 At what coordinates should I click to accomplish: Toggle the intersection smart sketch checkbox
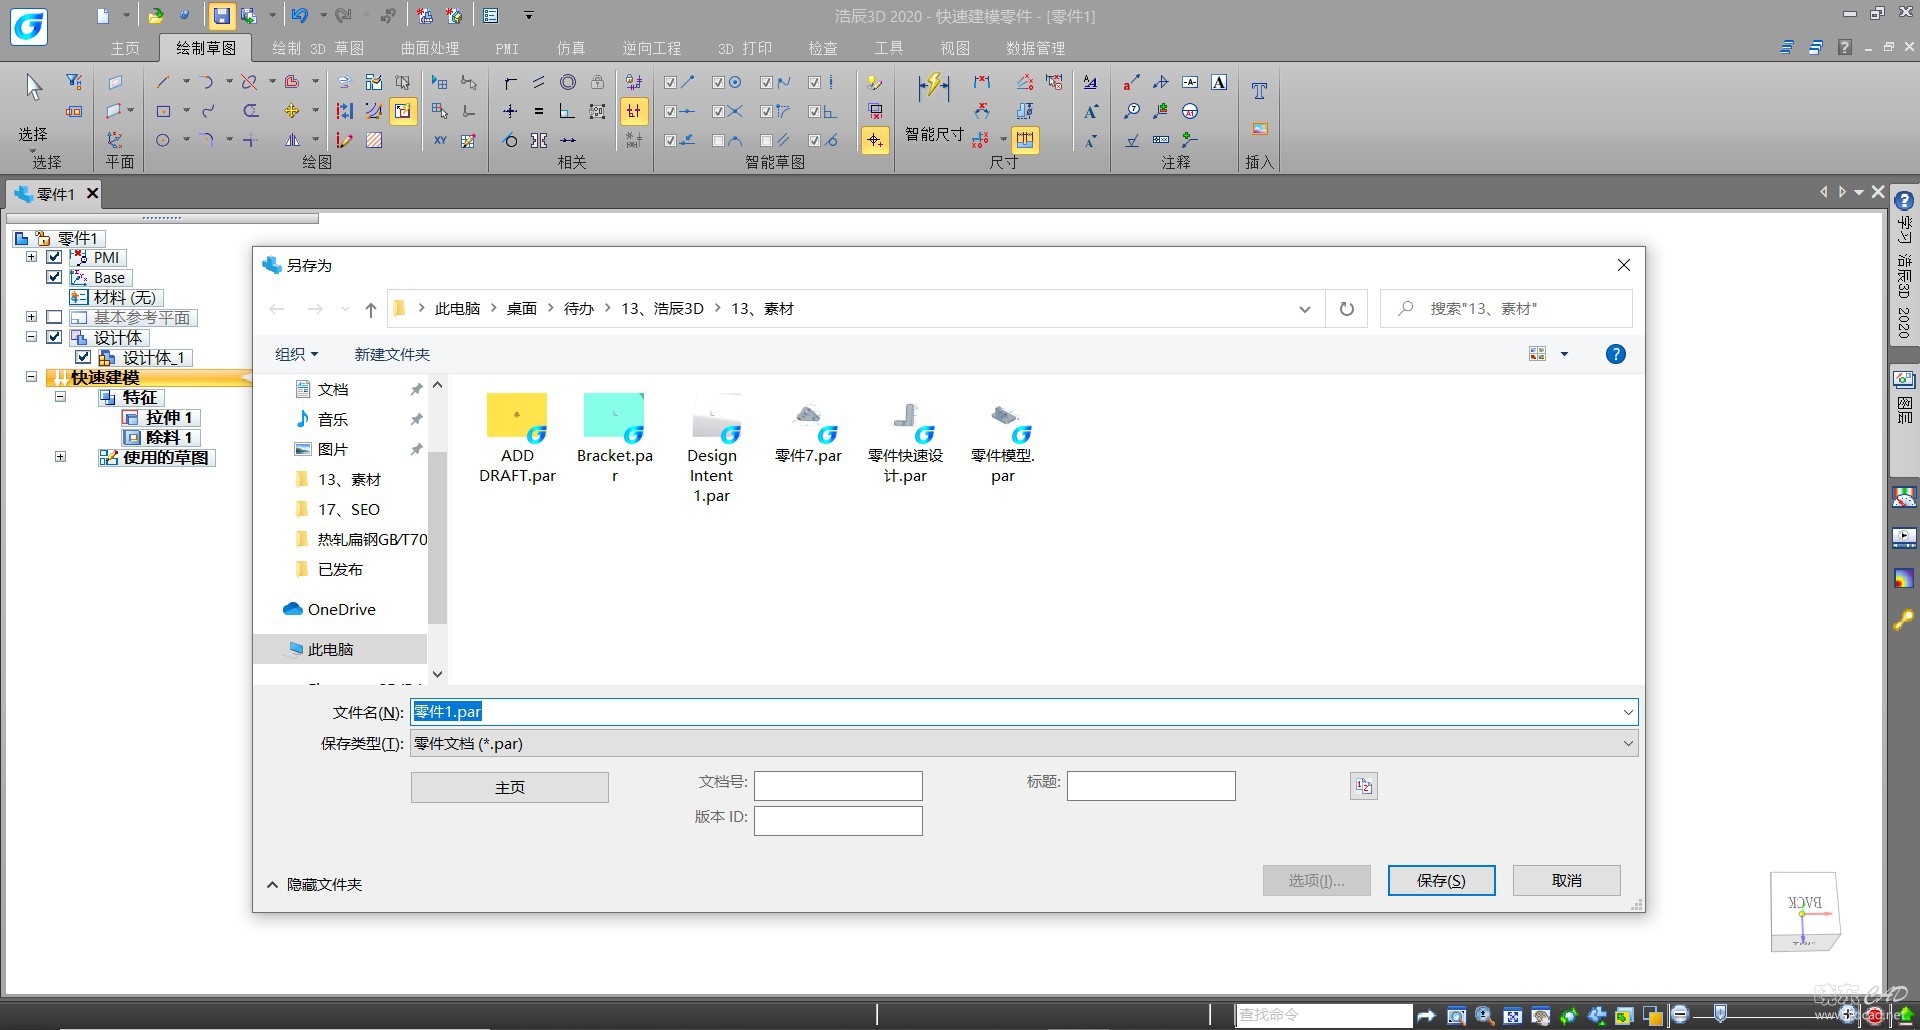[x=719, y=111]
